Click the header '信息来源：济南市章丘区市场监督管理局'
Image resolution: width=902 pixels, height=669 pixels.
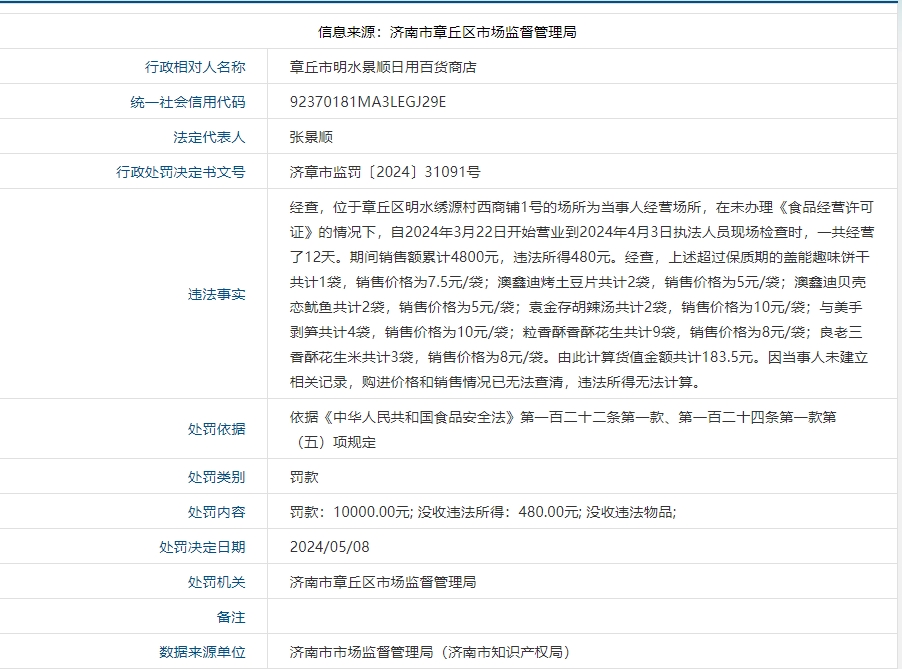[x=448, y=32]
